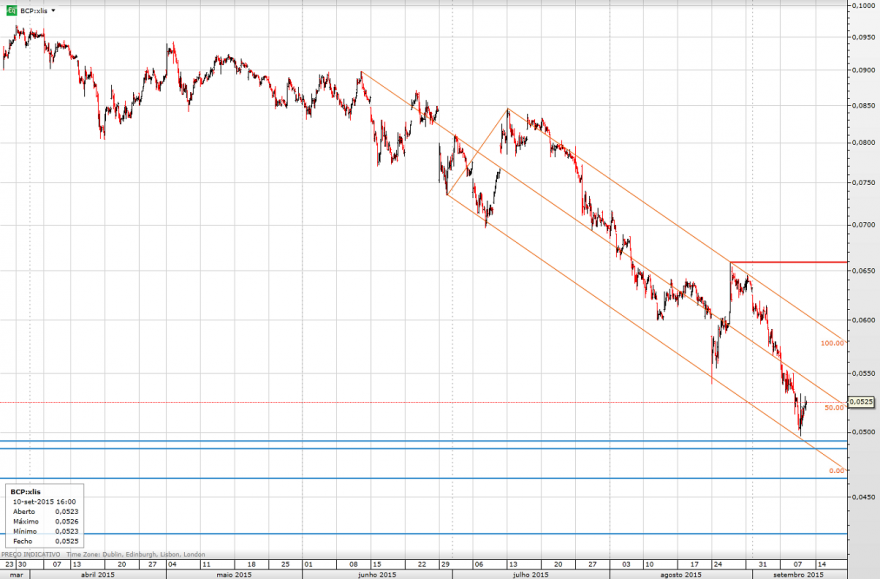The width and height of the screenshot is (880, 579).
Task: Click the '04' date tick in May
Action: [x=172, y=564]
